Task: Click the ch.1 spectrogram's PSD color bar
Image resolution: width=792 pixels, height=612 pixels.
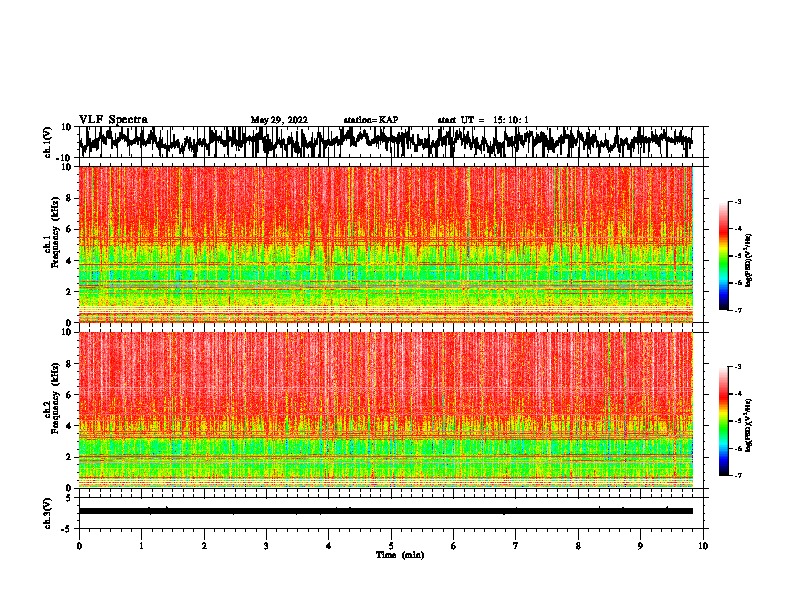Action: click(724, 256)
